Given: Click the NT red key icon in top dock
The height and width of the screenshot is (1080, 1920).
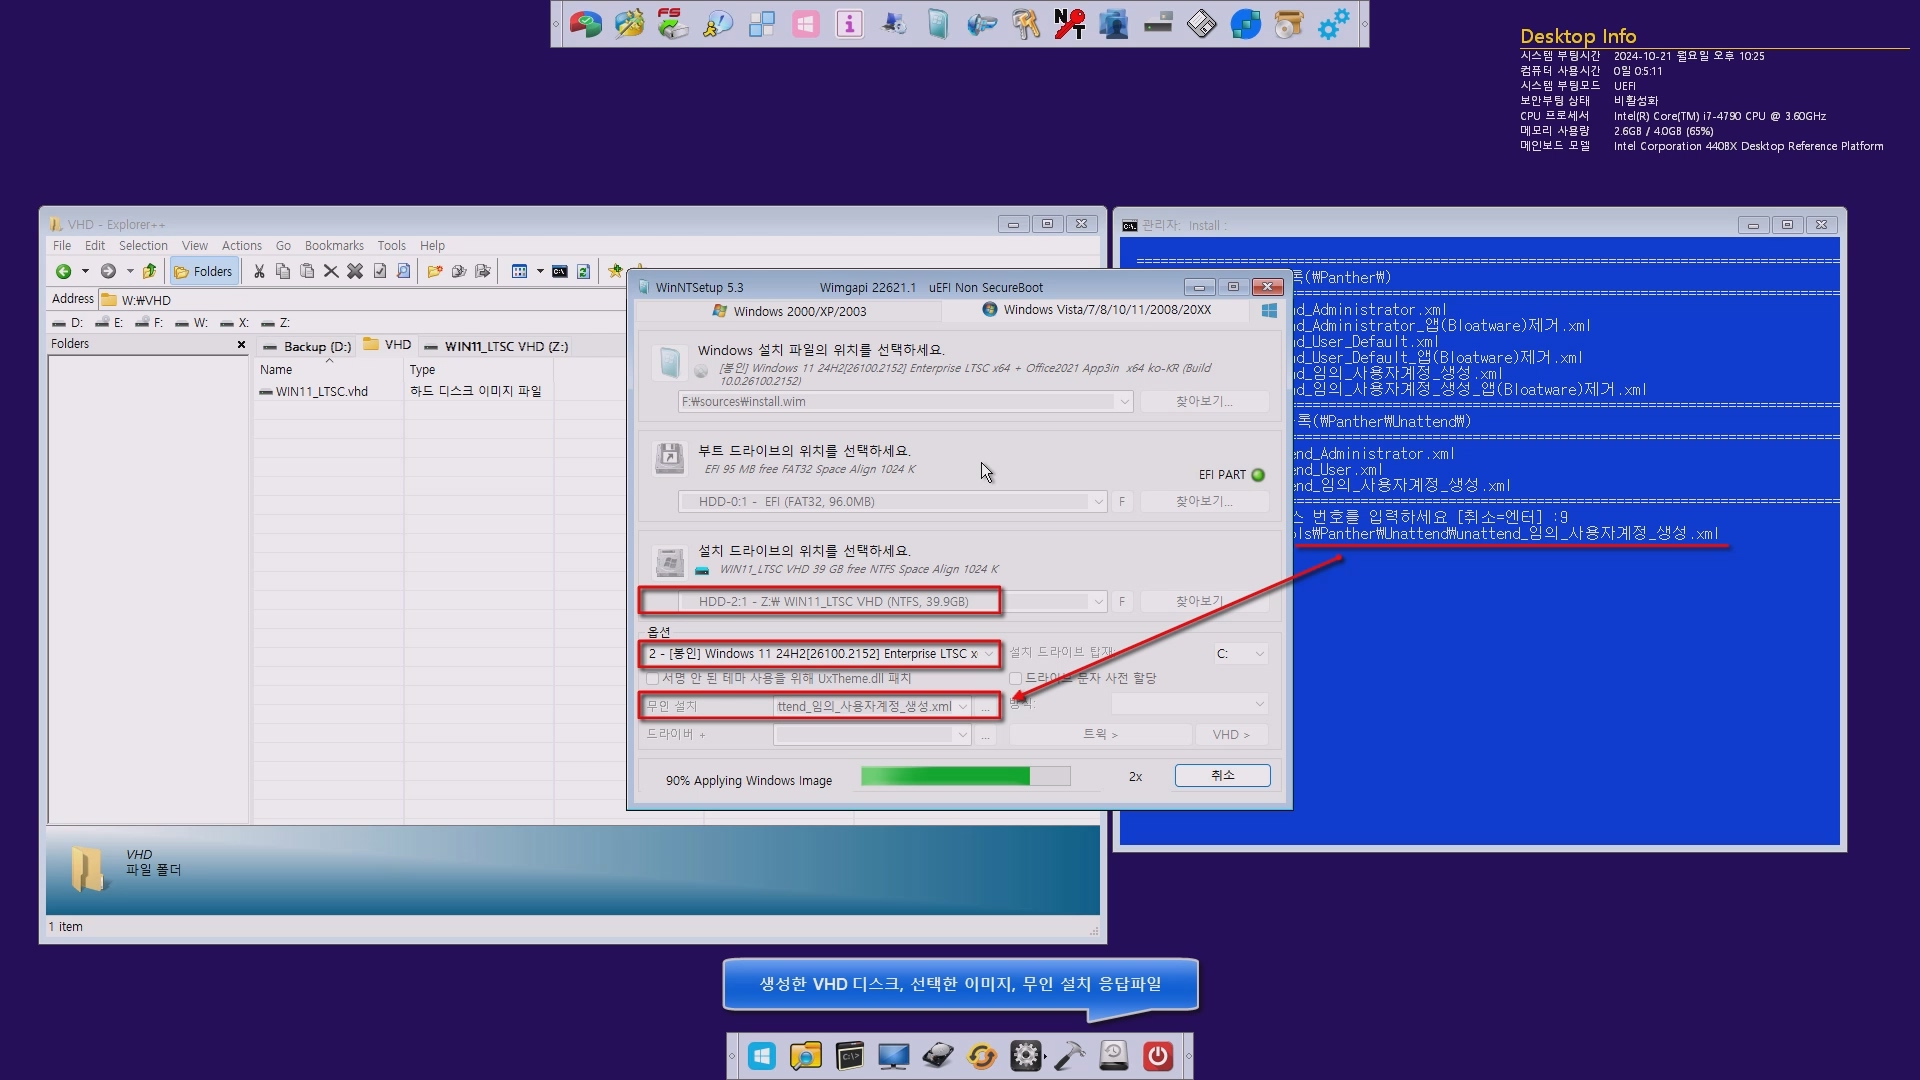Looking at the screenshot, I should click(x=1069, y=23).
